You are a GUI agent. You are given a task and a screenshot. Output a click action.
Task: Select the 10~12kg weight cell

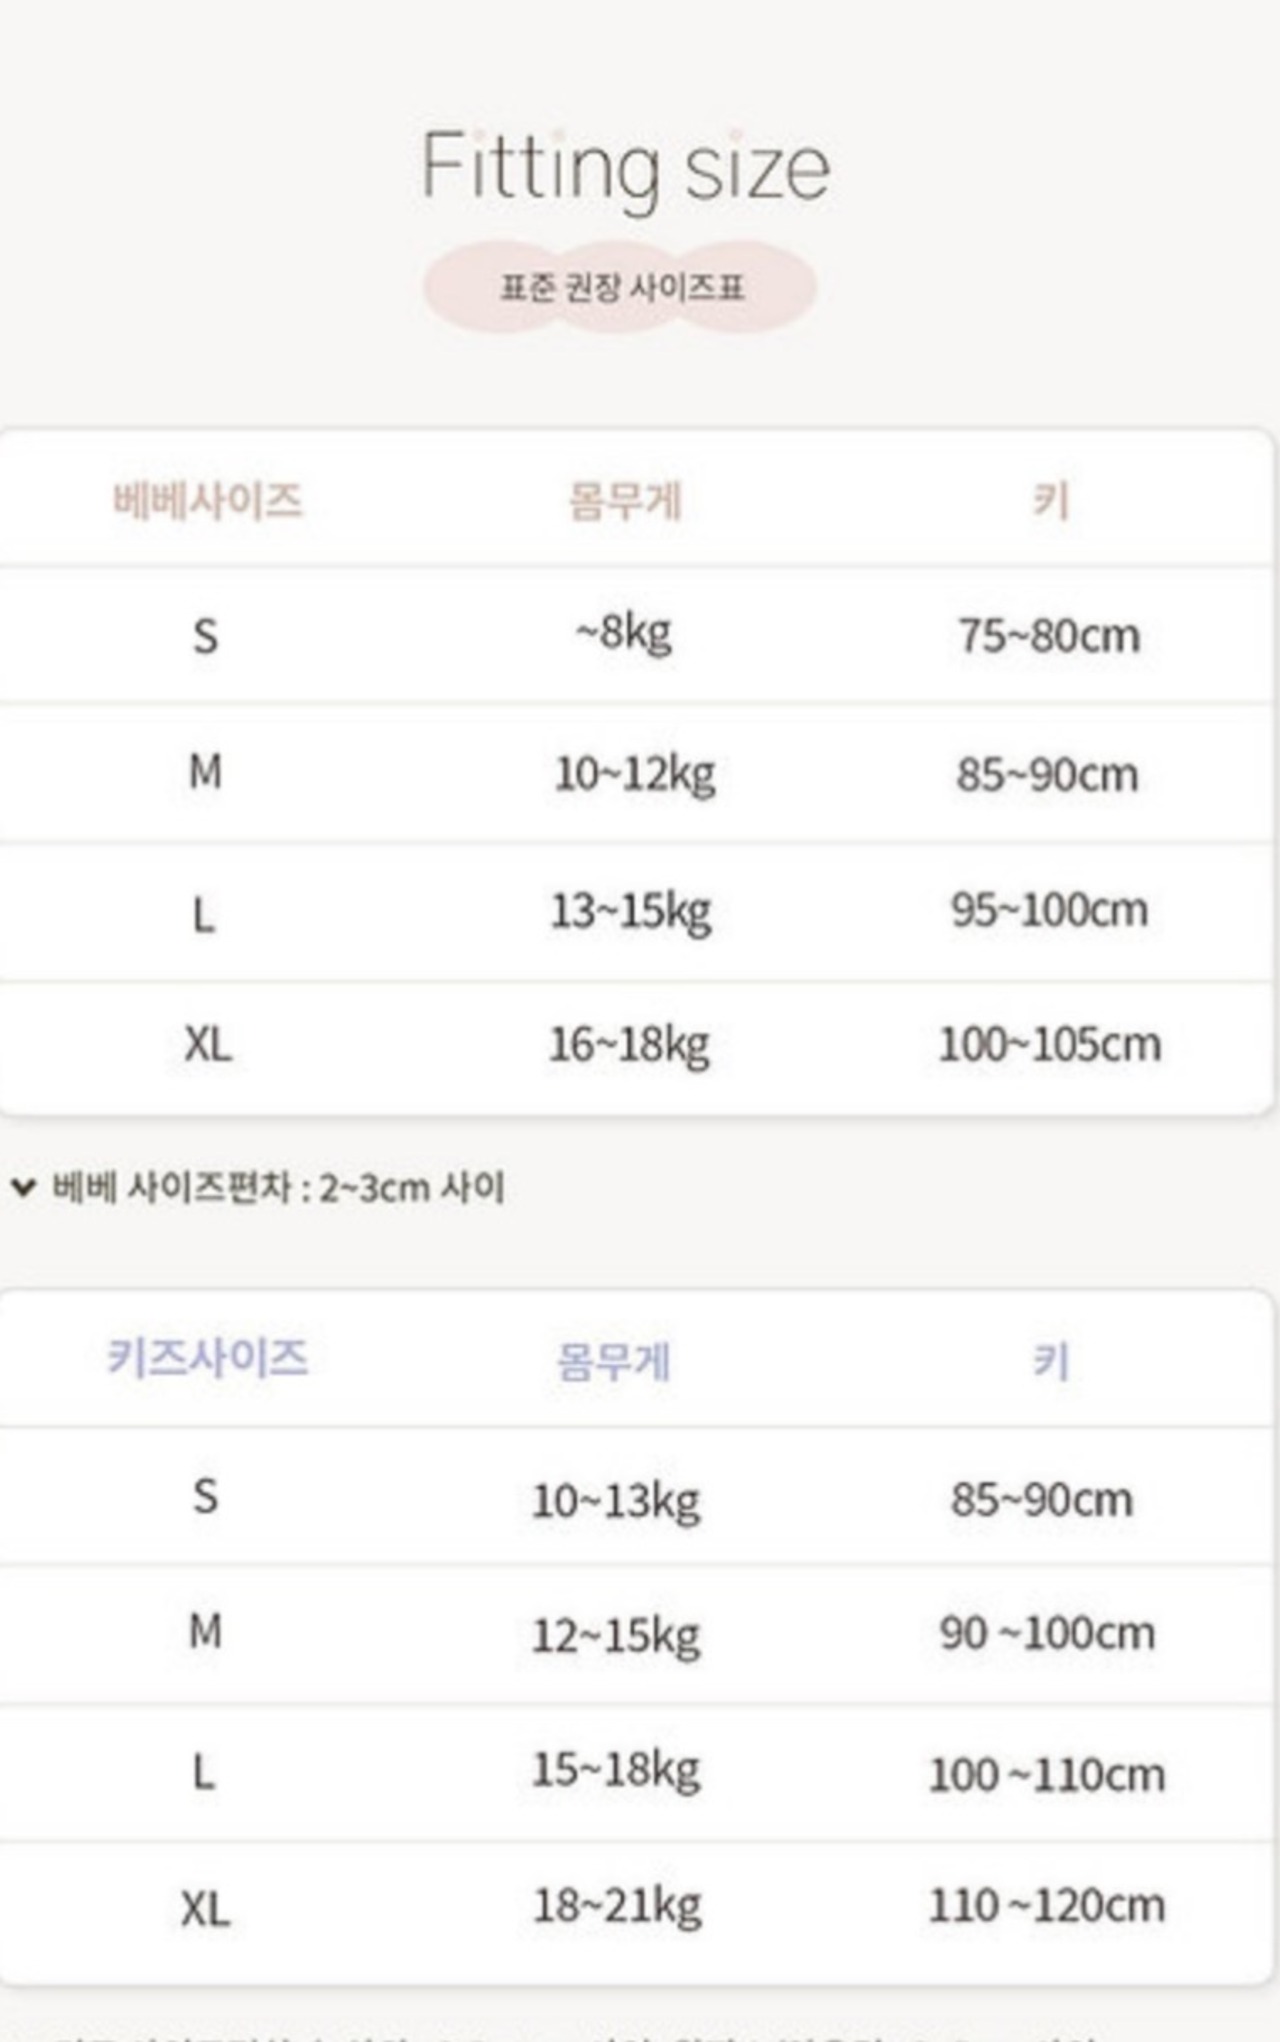[635, 774]
